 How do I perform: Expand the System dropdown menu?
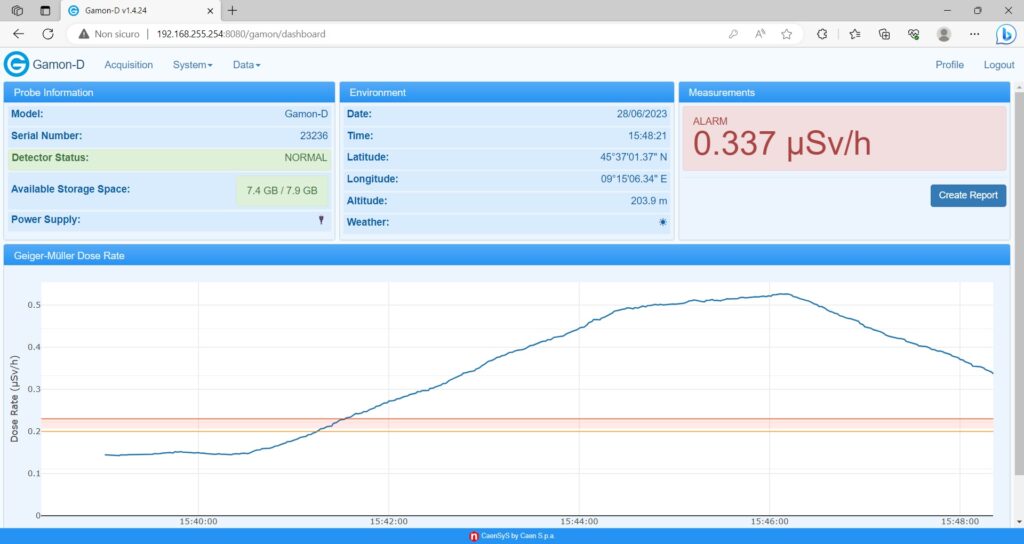click(x=193, y=65)
